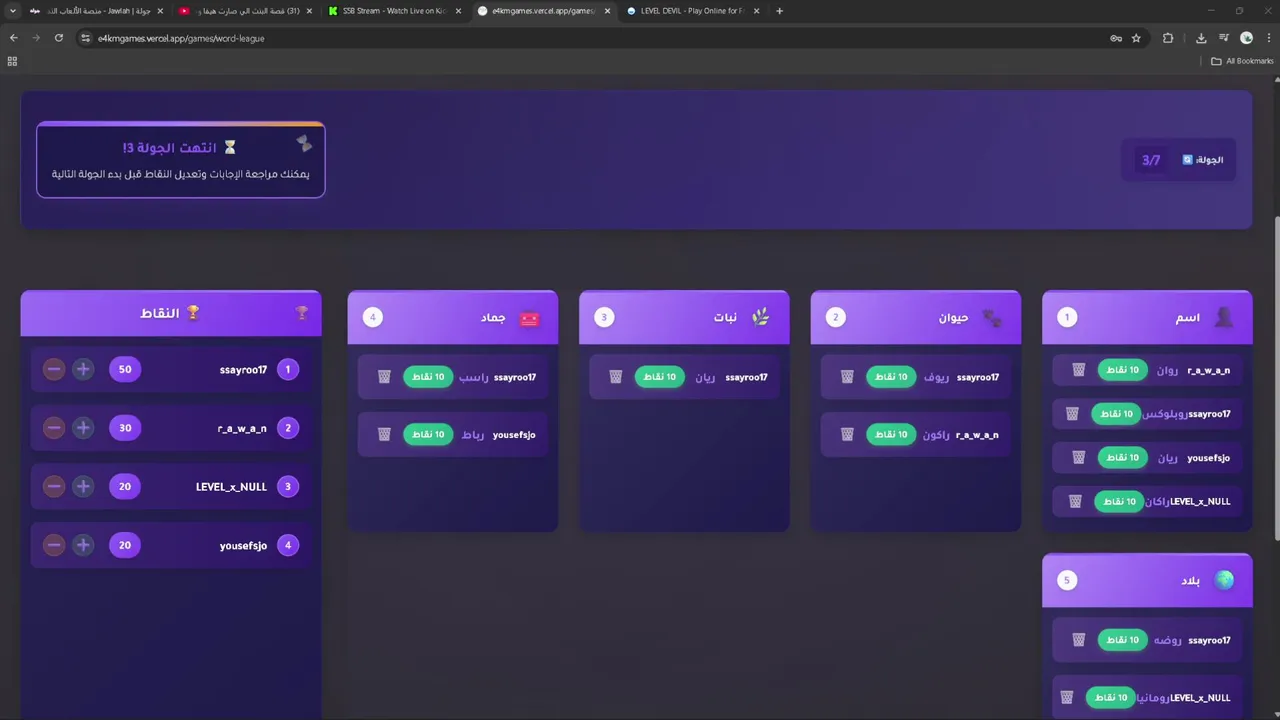Open the Chrome profile avatar

coord(1246,38)
